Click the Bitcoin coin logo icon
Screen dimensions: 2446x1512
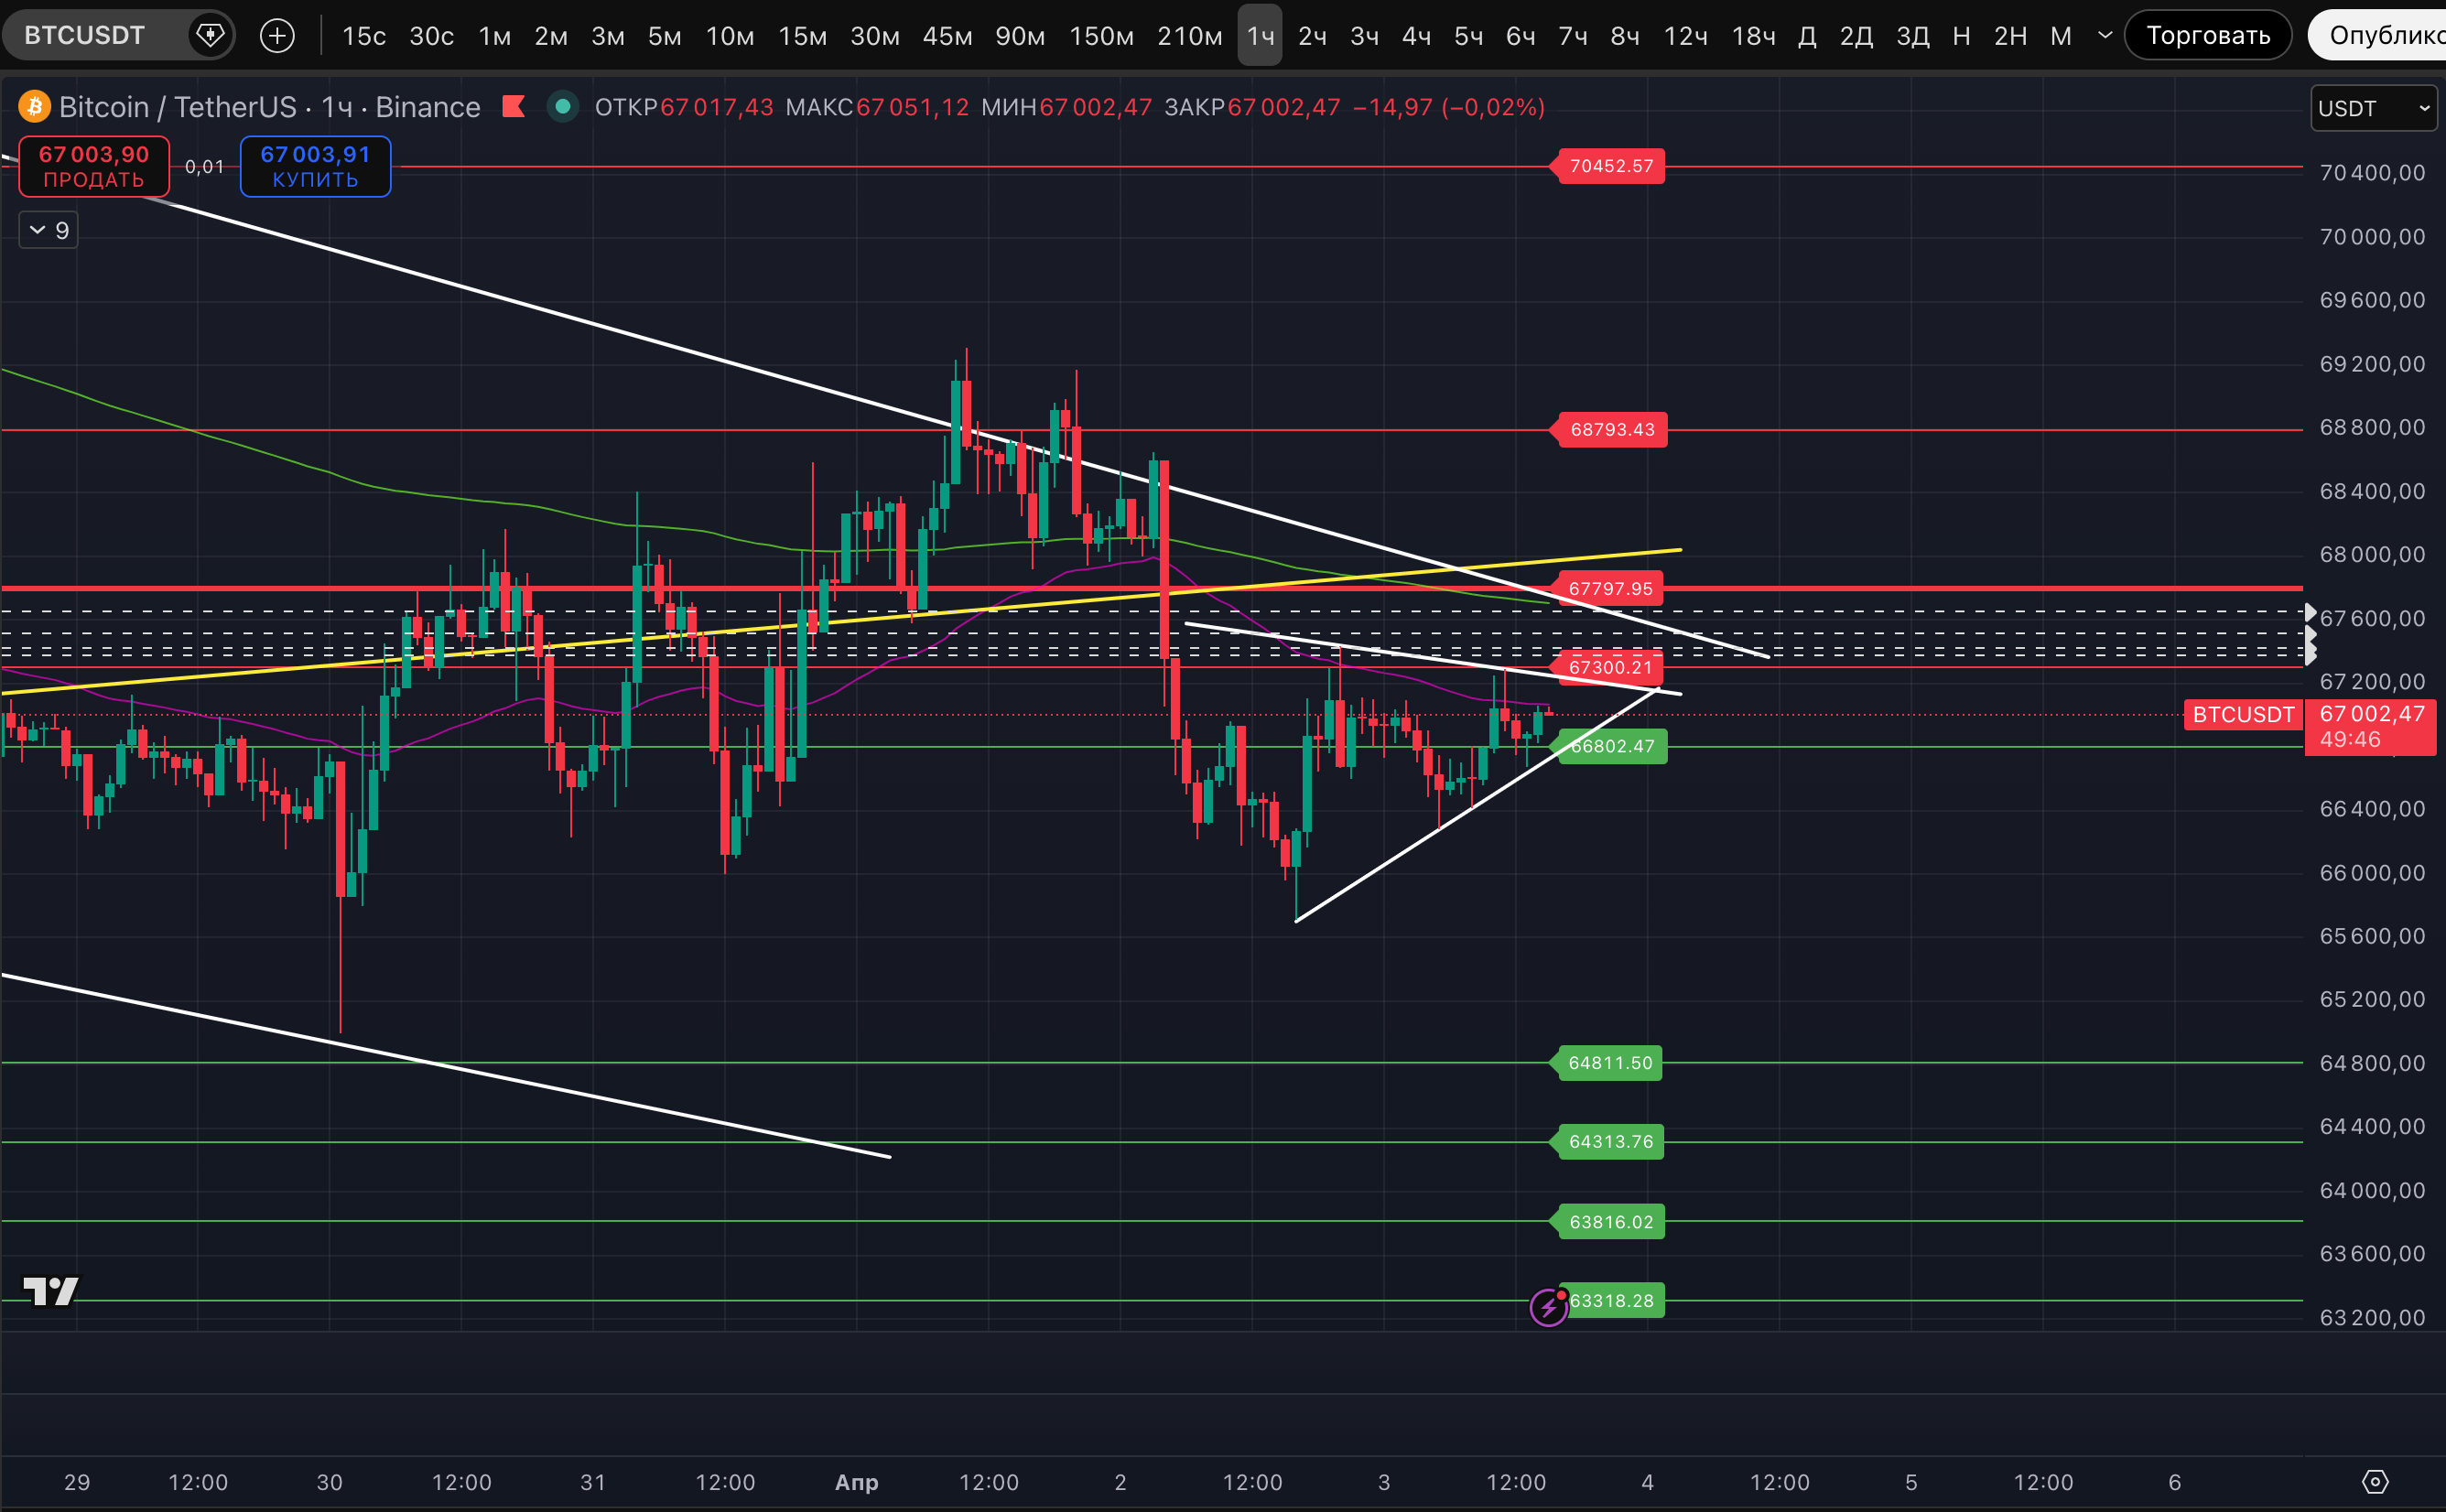[34, 106]
